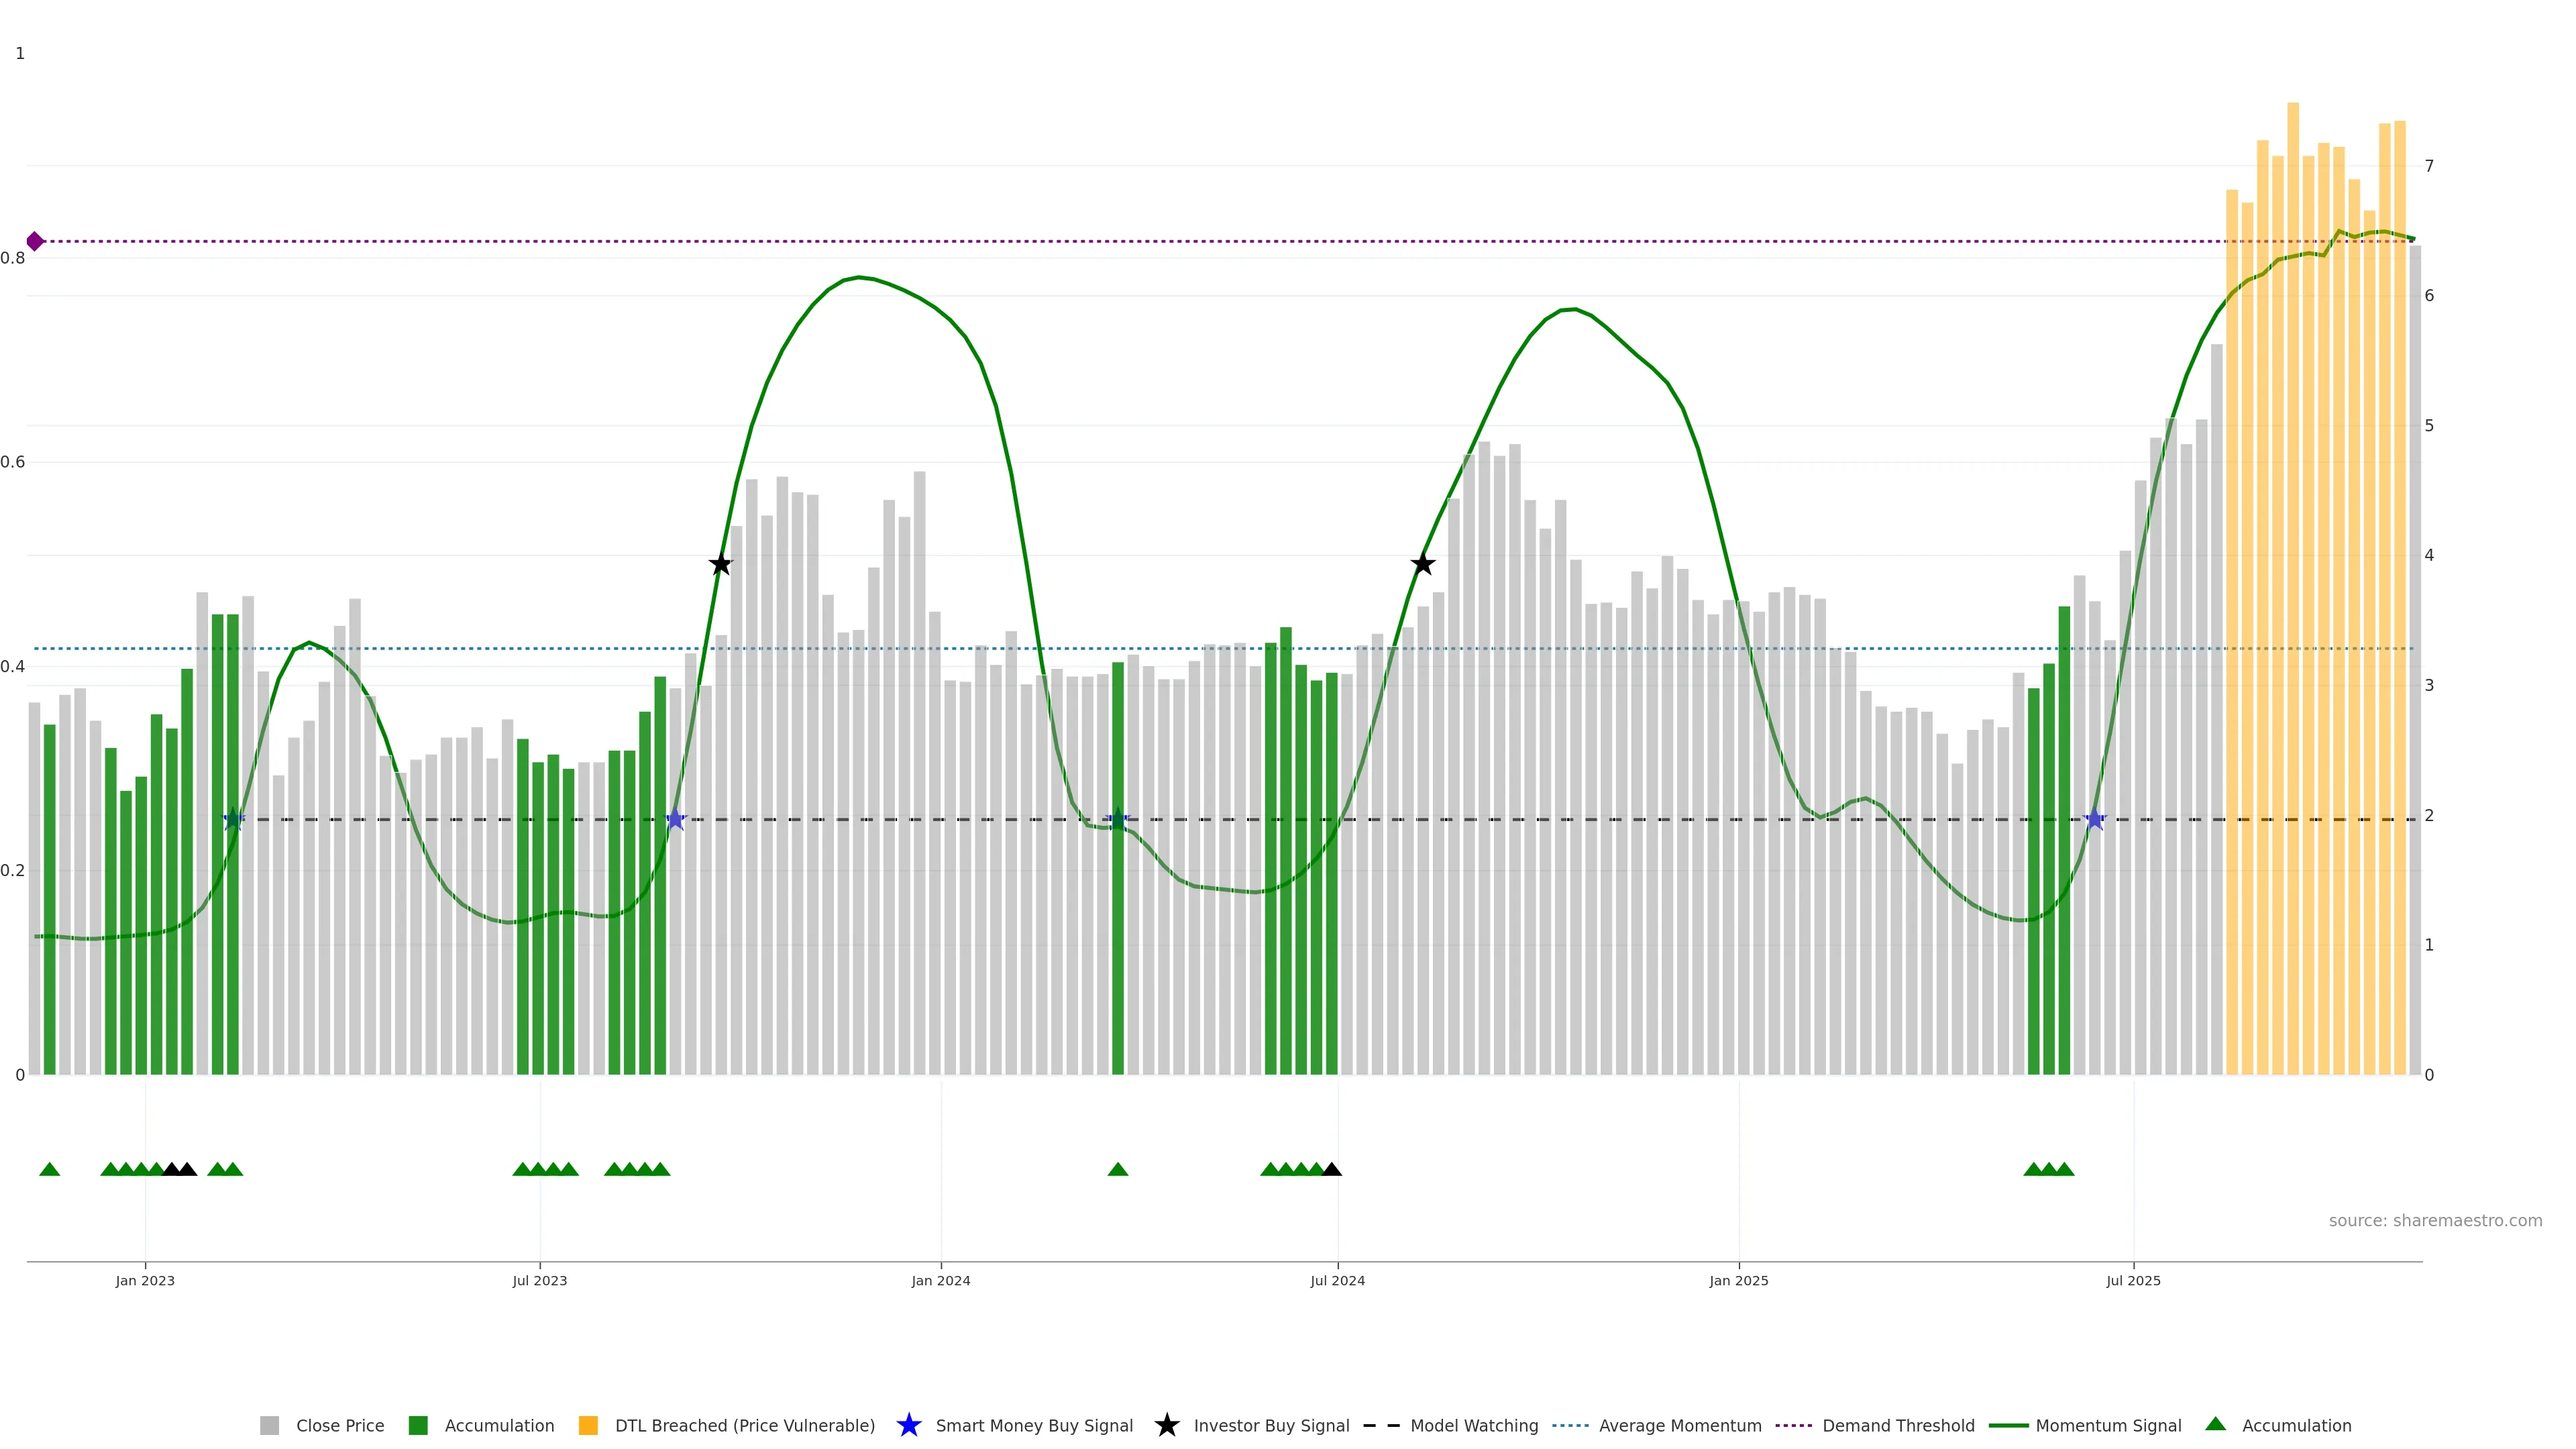Click the lone green accumulation triangle in early 2024

click(x=1118, y=1169)
